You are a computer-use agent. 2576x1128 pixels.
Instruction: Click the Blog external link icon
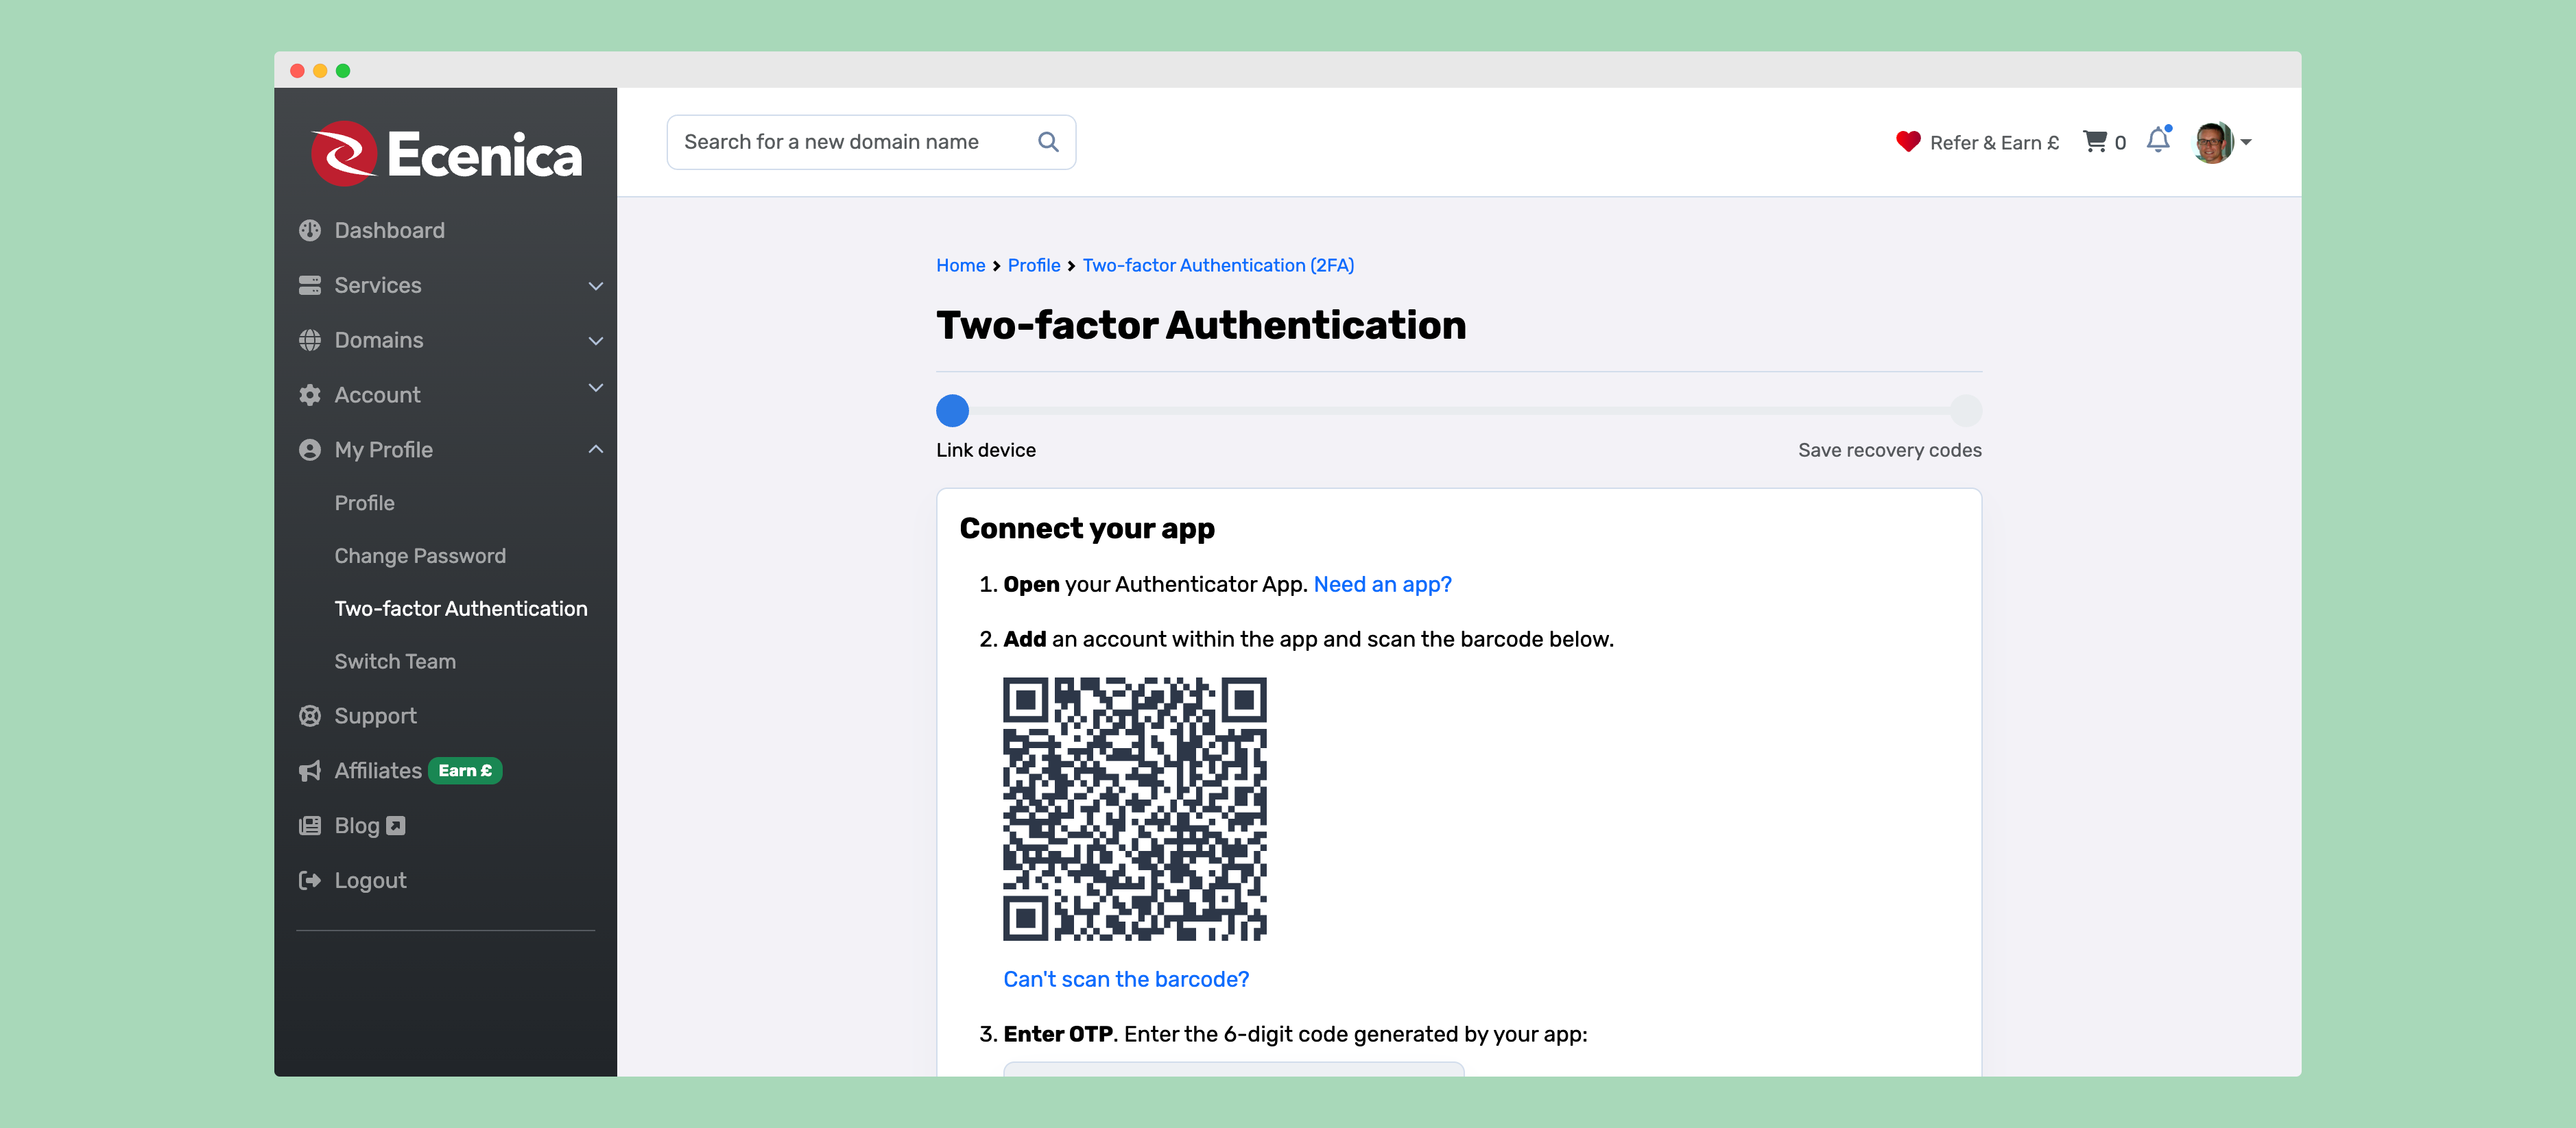point(396,826)
